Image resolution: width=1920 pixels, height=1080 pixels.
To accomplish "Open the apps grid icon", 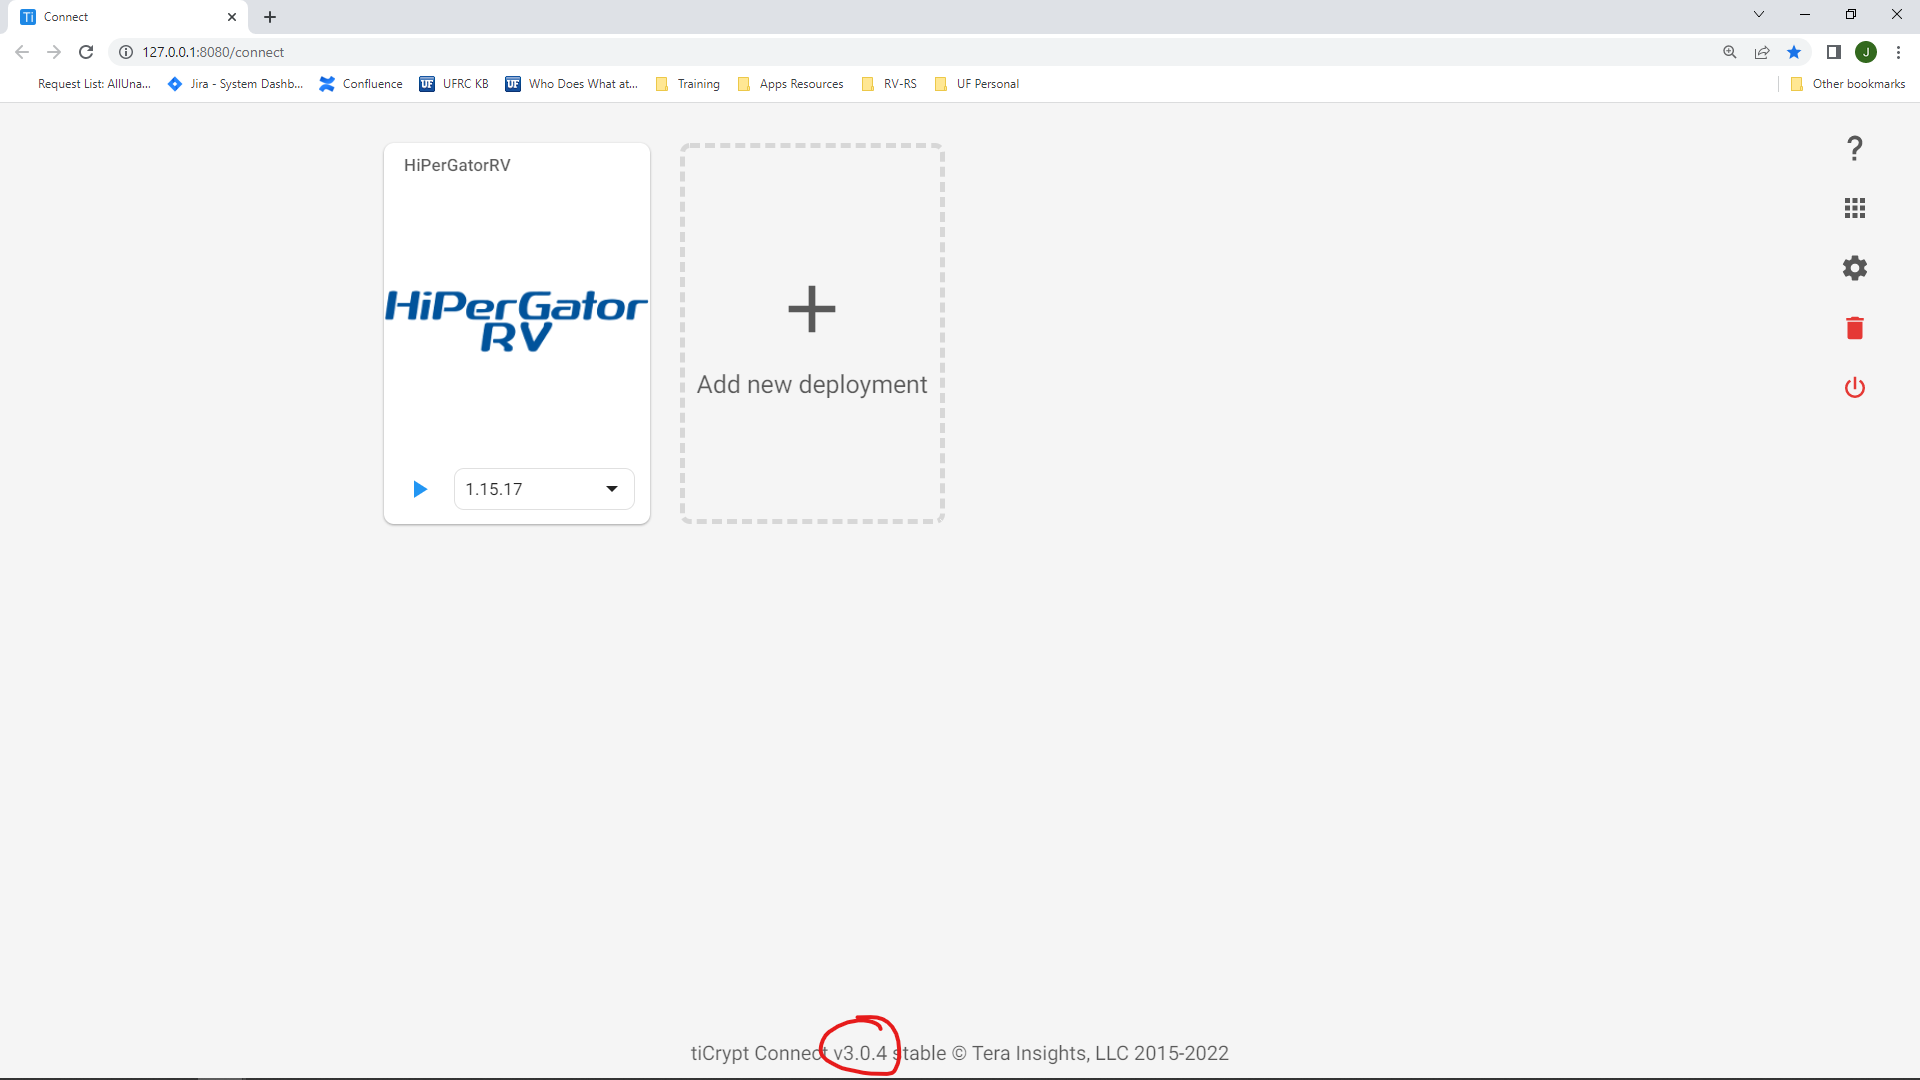I will point(1854,208).
